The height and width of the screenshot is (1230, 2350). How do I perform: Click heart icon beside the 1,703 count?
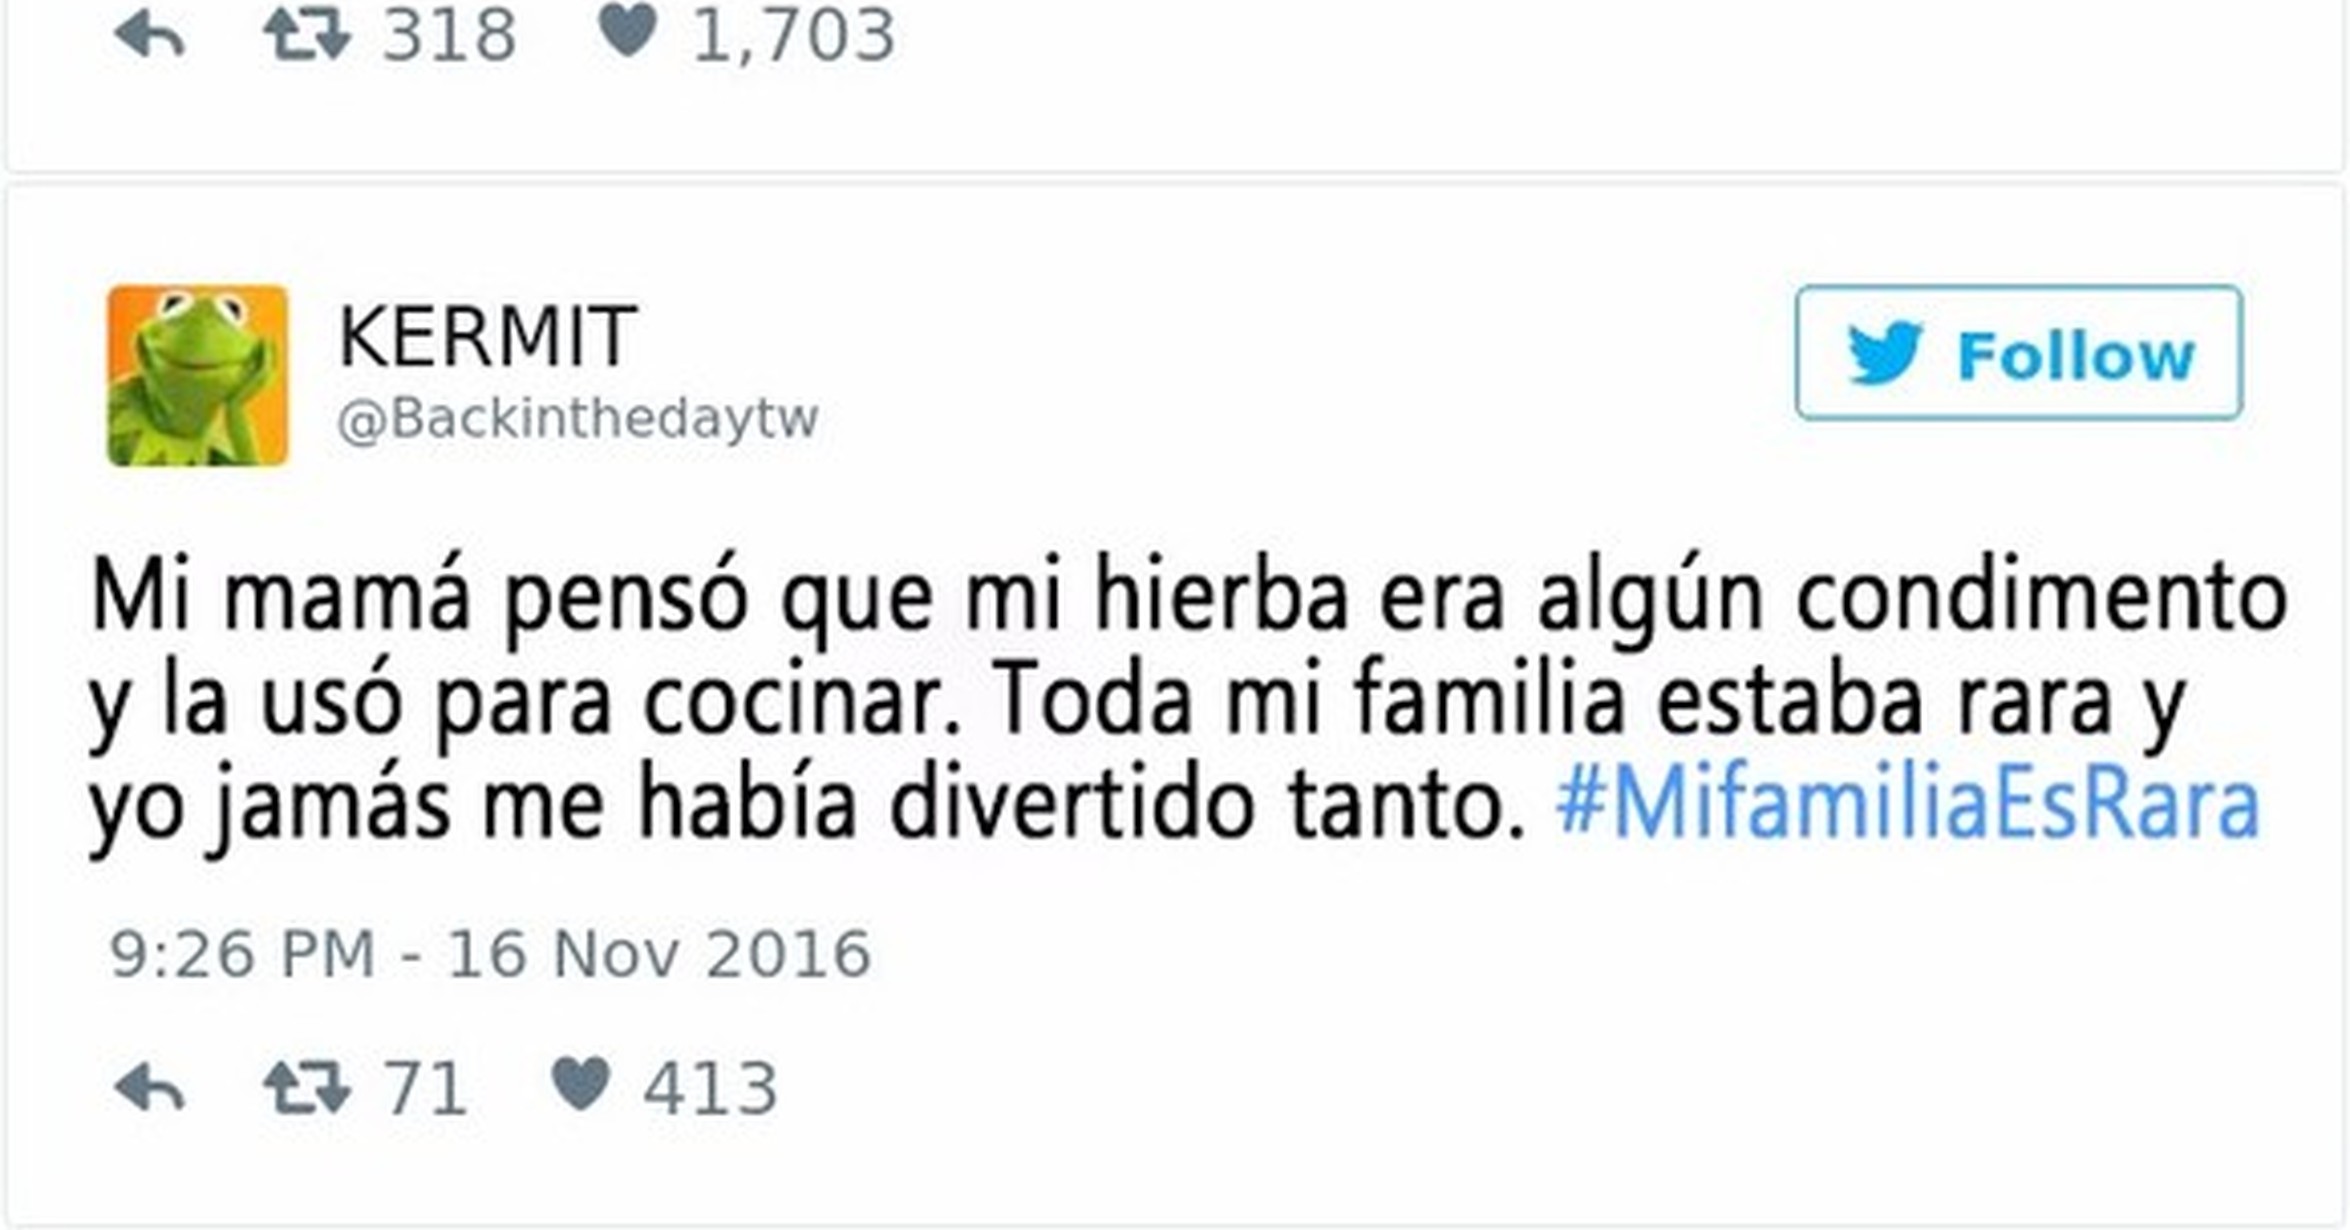click(627, 30)
